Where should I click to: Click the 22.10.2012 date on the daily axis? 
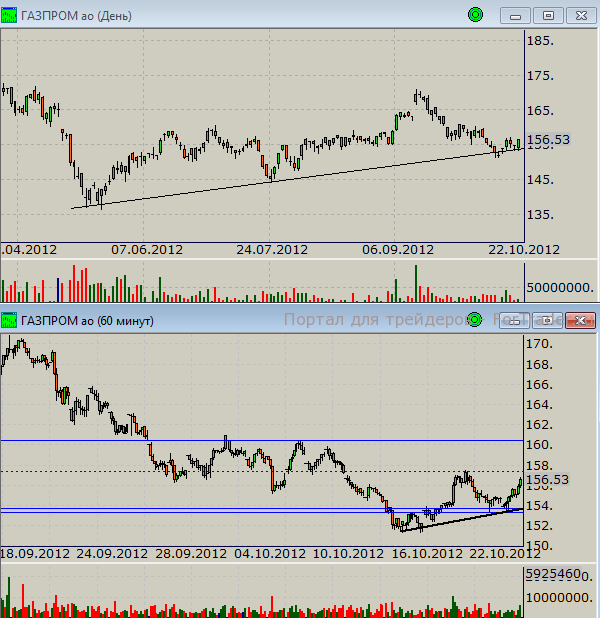pyautogui.click(x=524, y=250)
